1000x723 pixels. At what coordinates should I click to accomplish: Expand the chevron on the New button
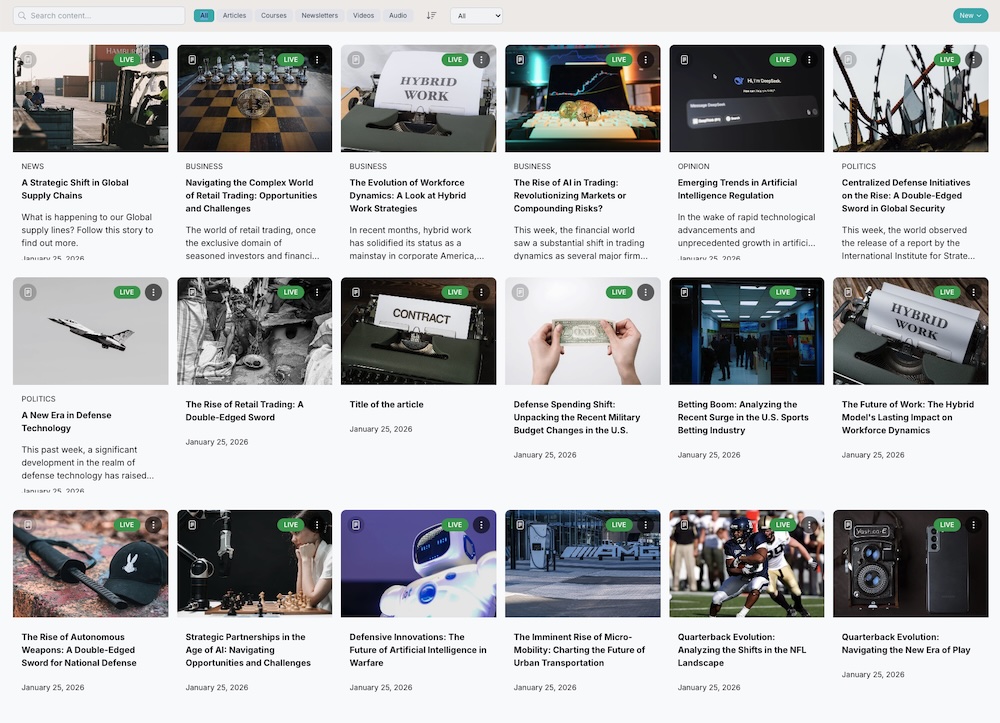click(980, 16)
